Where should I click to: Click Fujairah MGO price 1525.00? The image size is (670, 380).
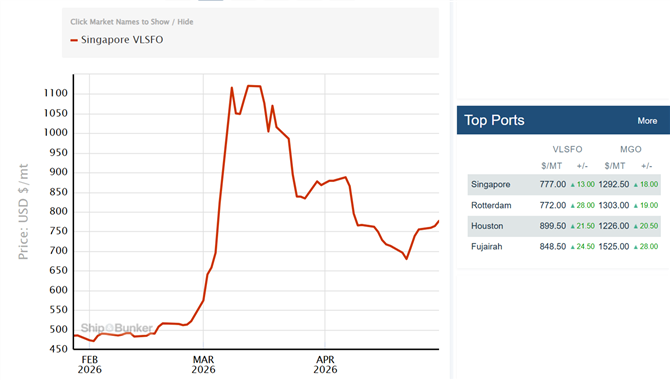coord(614,247)
